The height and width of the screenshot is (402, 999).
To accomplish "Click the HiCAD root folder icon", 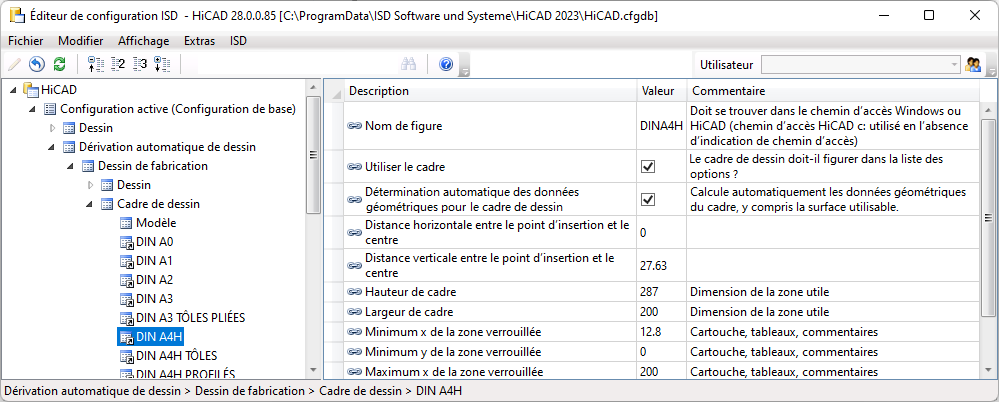I will pos(30,90).
